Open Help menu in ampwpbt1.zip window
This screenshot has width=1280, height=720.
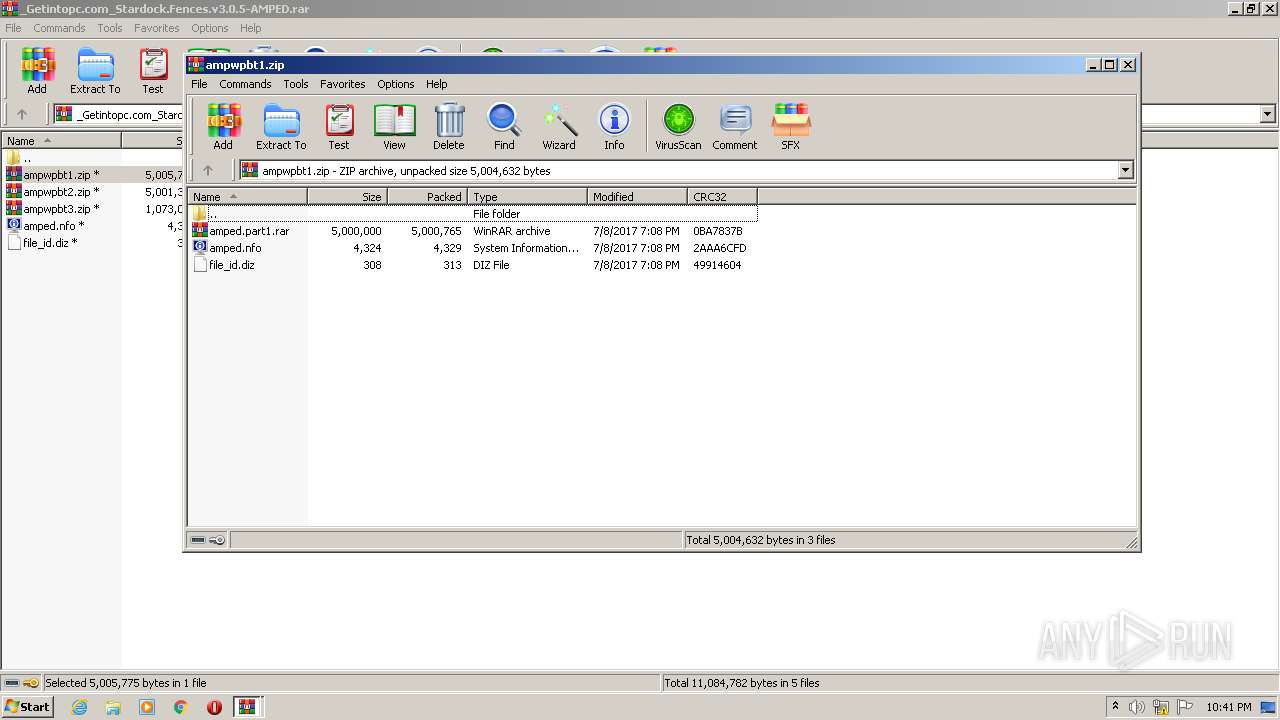tap(436, 84)
